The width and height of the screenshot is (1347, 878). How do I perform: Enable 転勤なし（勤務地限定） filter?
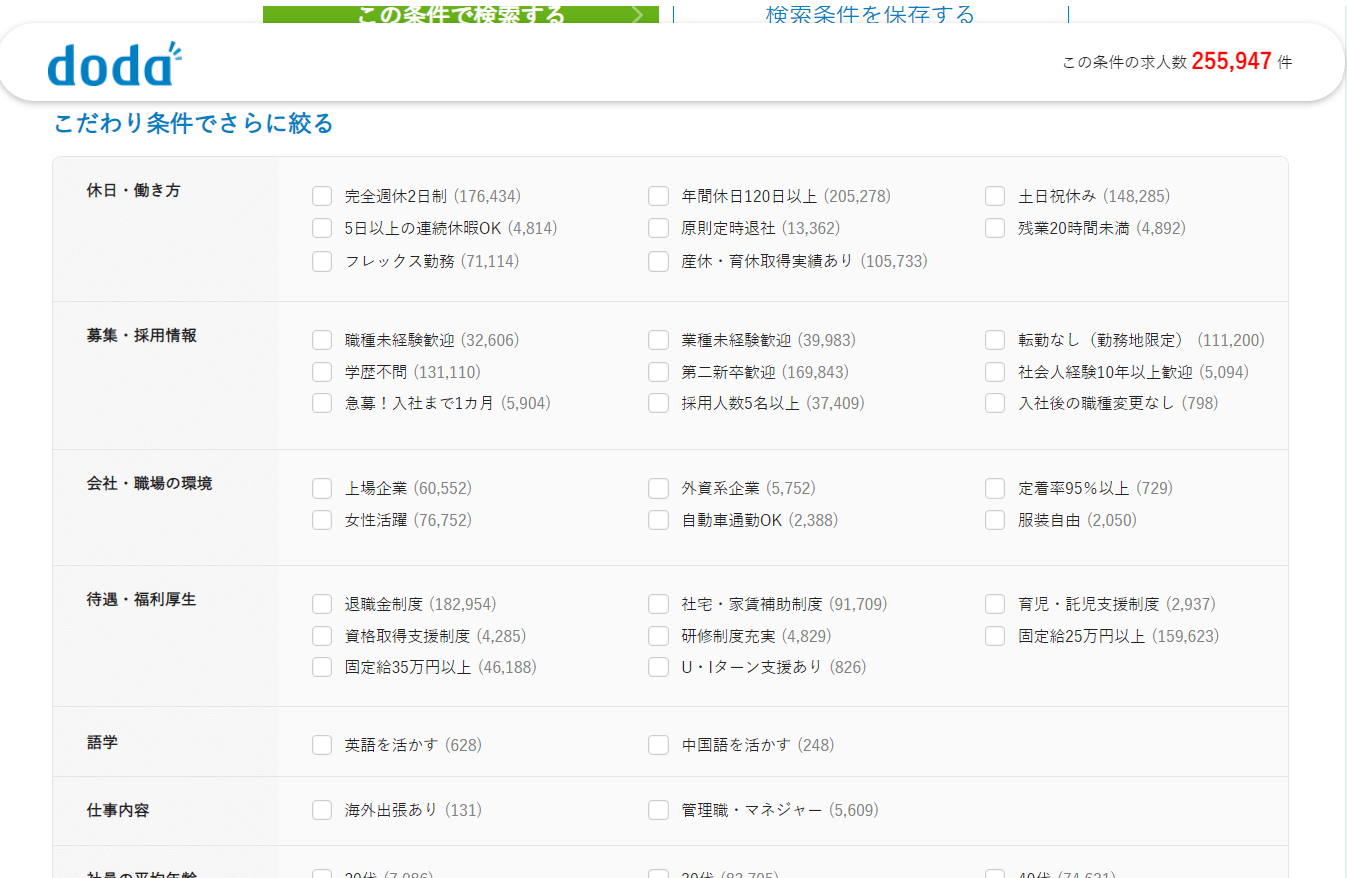(995, 340)
